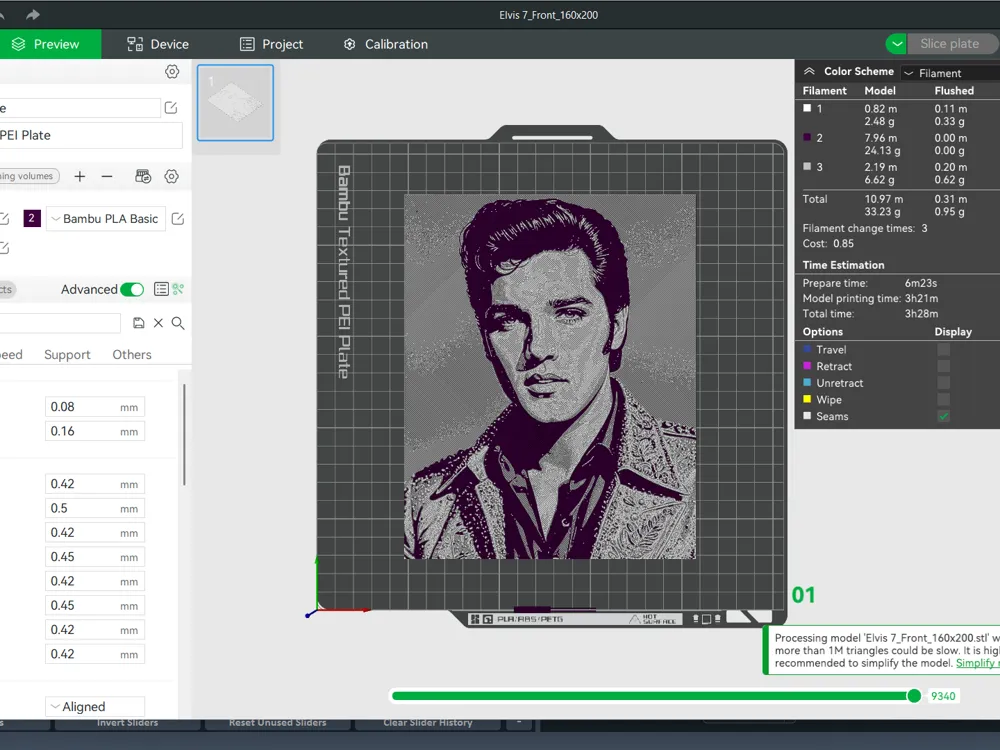Search settings with the magnifier icon

(178, 323)
